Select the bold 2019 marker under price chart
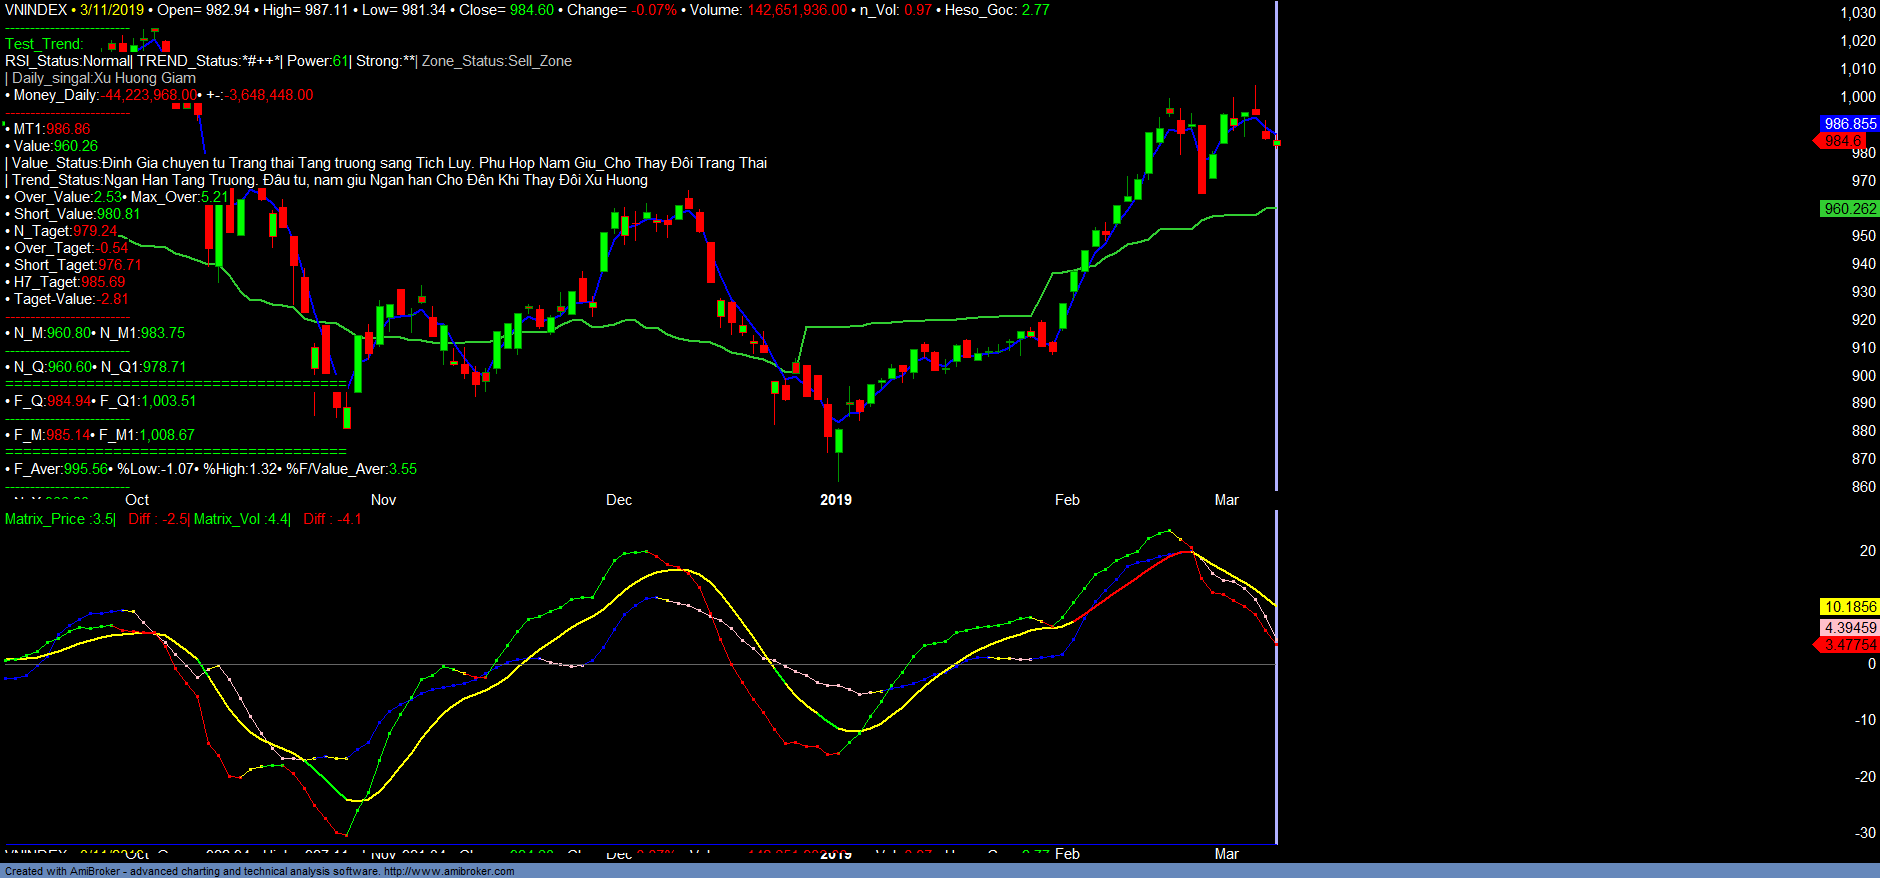1880x878 pixels. point(835,500)
